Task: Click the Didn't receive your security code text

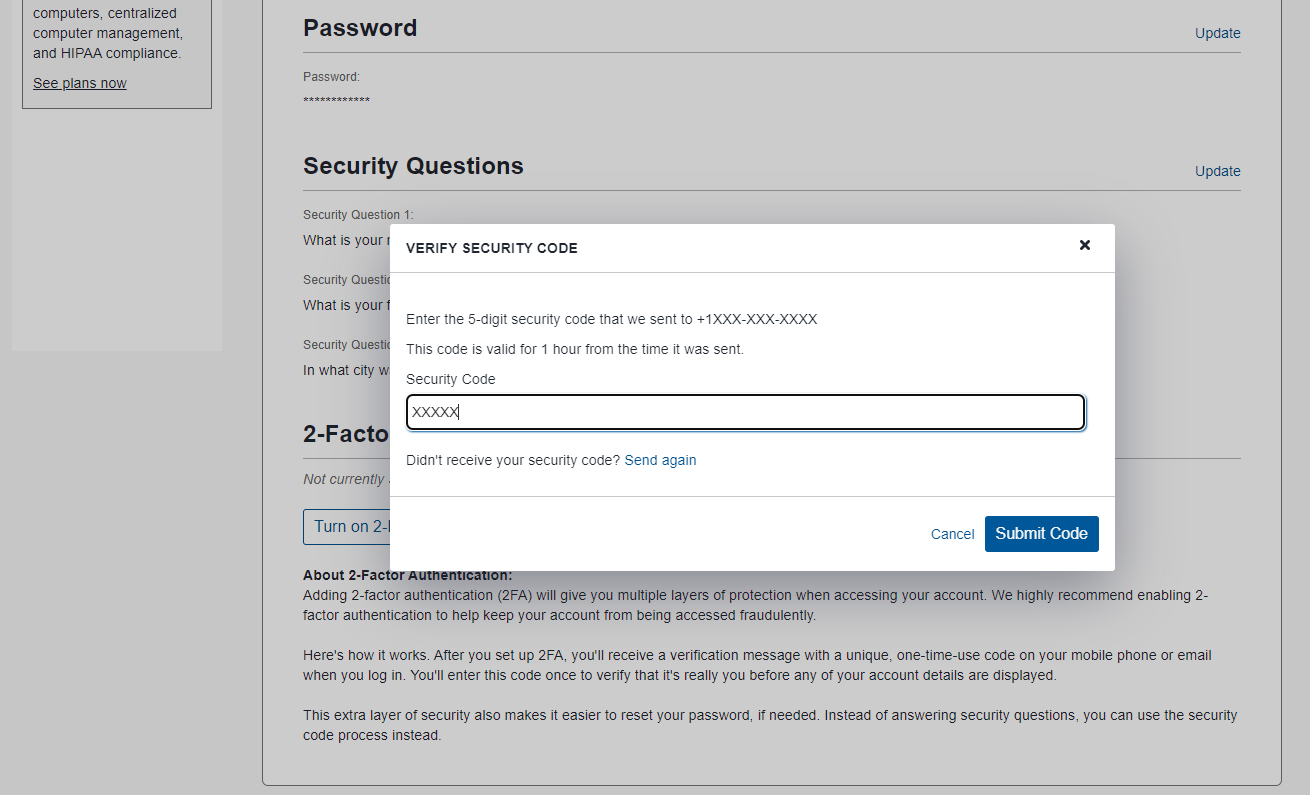Action: pyautogui.click(x=513, y=460)
